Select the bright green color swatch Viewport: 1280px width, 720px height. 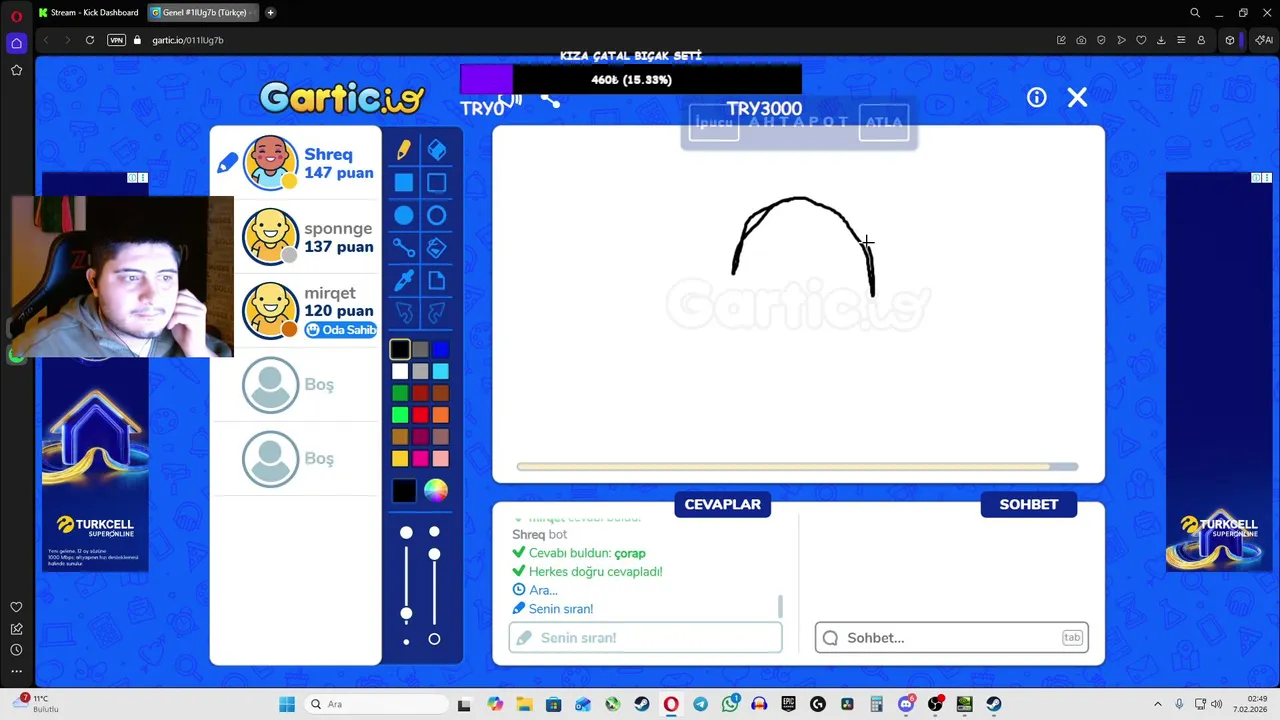click(x=400, y=415)
